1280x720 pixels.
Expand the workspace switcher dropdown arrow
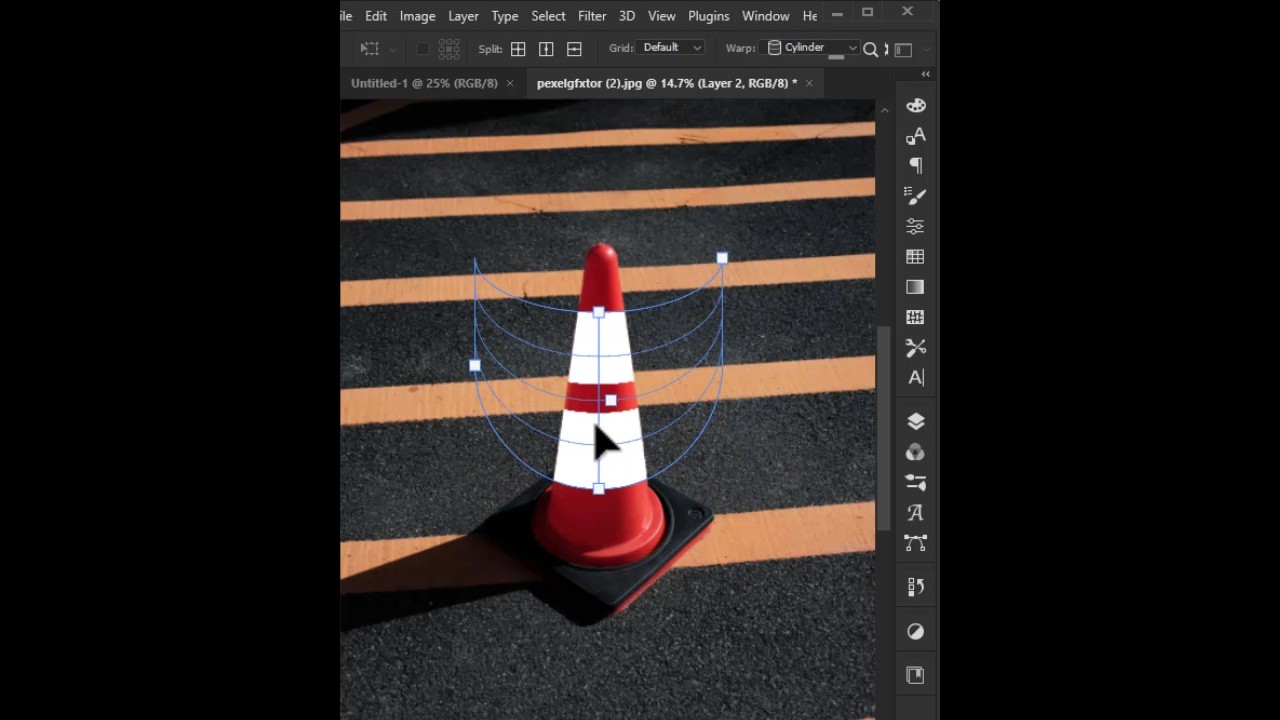tap(927, 49)
